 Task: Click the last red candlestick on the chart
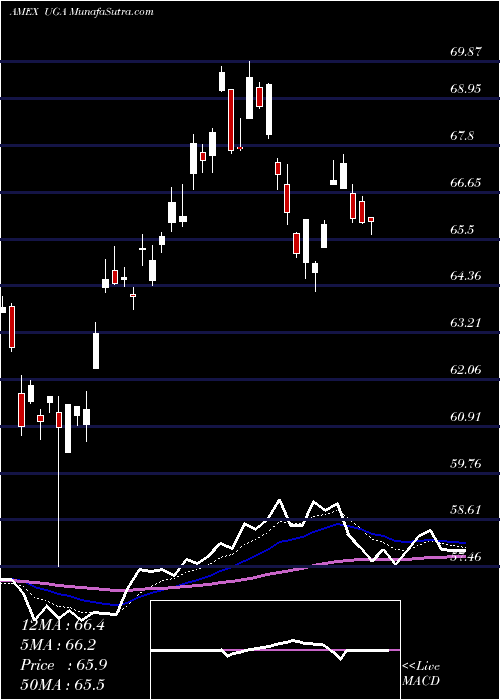point(371,219)
